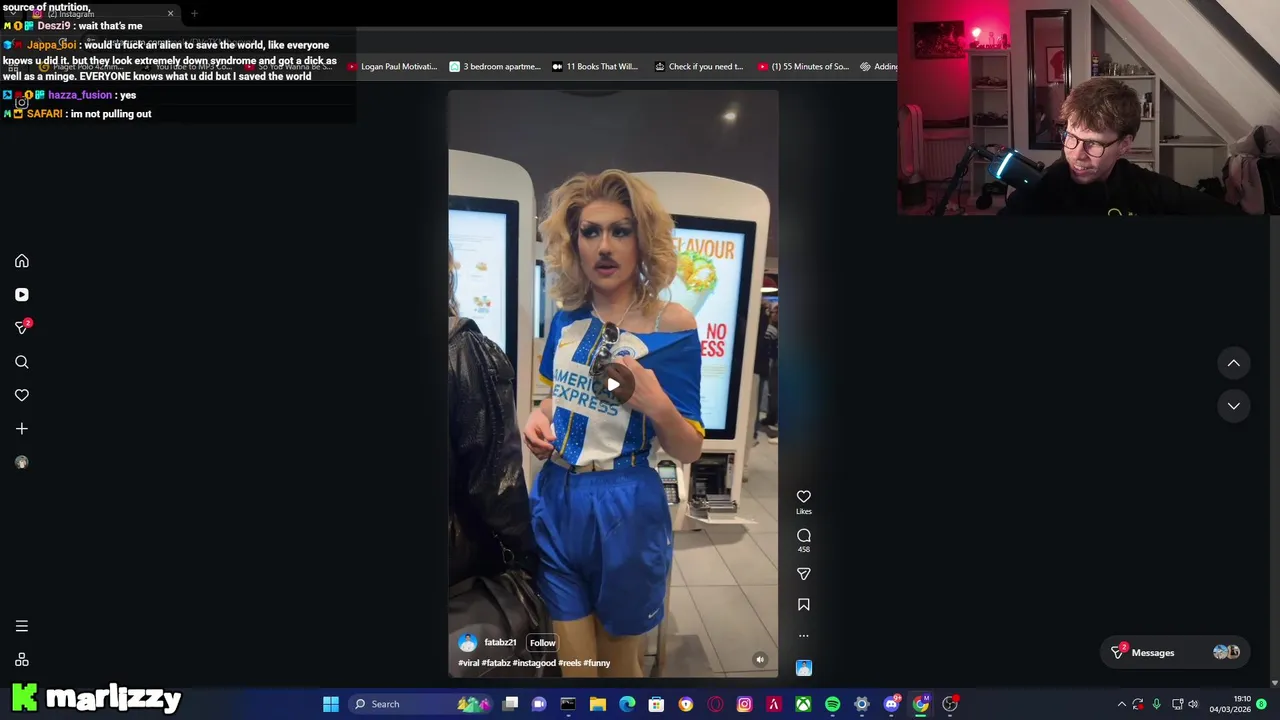Open Instagram Home from the sidebar

pos(22,261)
